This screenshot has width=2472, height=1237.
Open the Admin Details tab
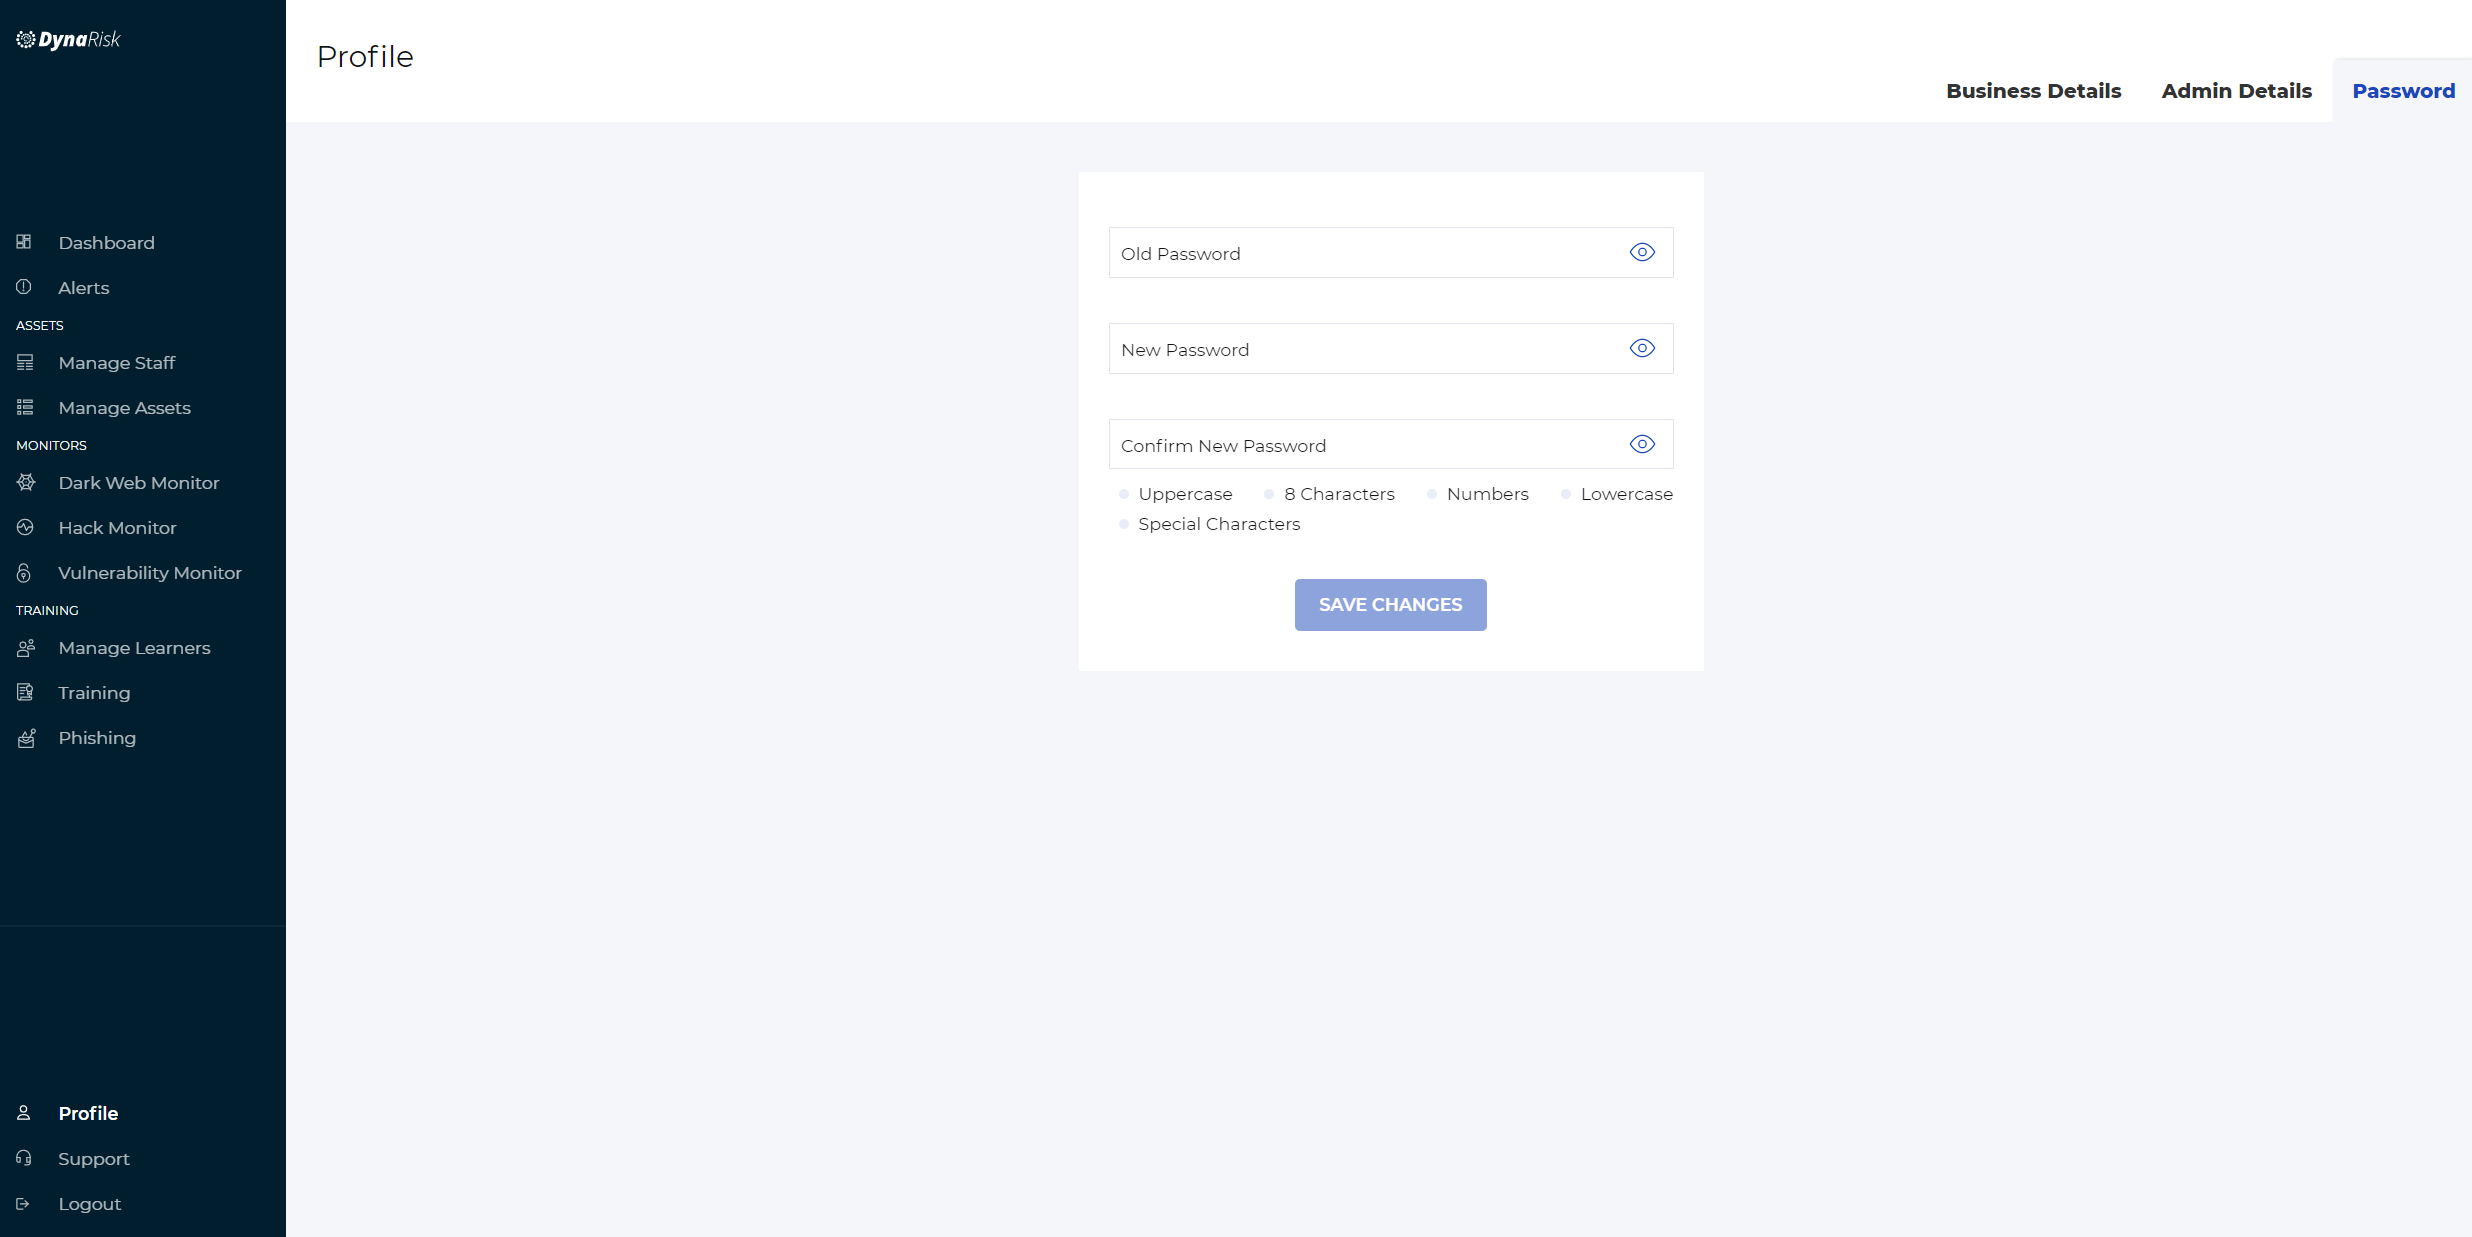point(2236,91)
